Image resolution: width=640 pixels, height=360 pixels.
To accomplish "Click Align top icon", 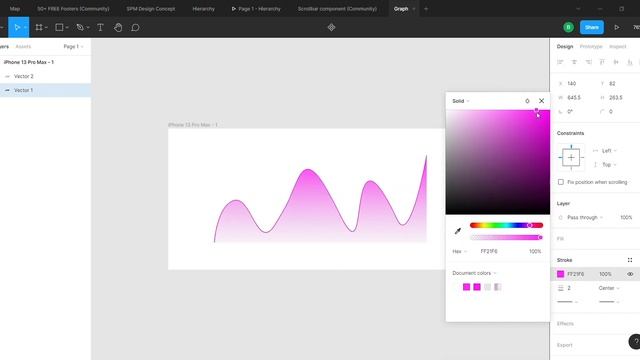I will 602,62.
